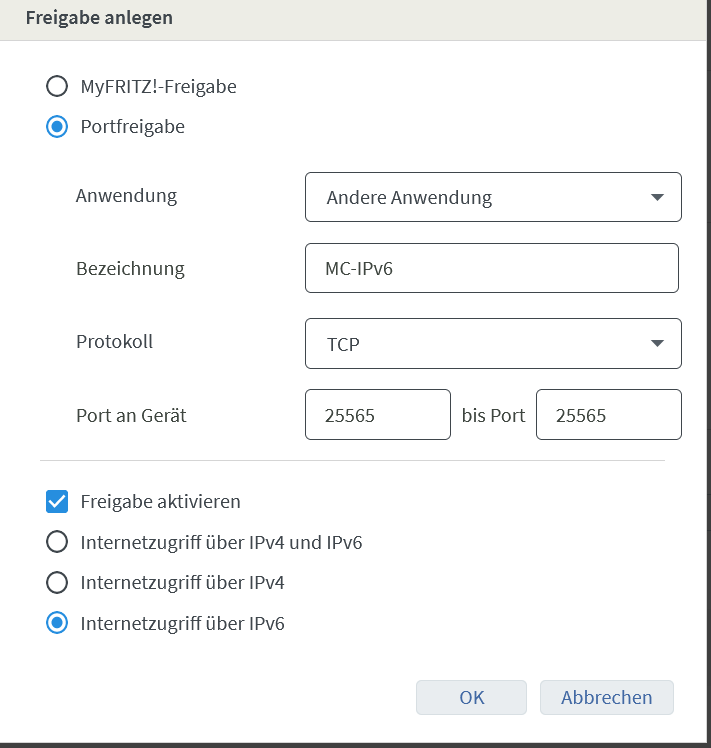Uncheck the Freigabe aktivieren checkbox
Viewport: 711px width, 748px height.
57,501
